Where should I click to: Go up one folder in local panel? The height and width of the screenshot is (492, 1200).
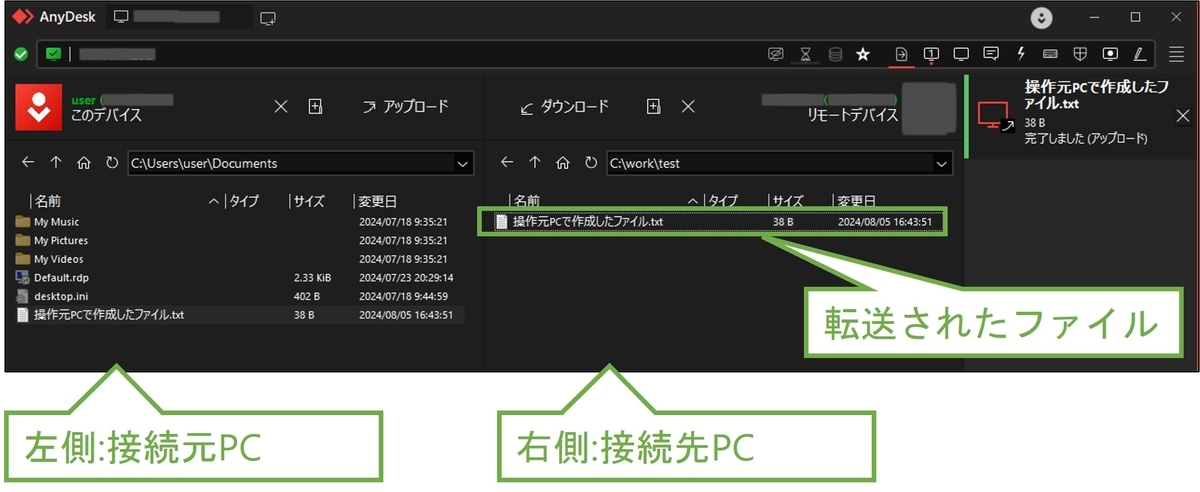point(56,162)
